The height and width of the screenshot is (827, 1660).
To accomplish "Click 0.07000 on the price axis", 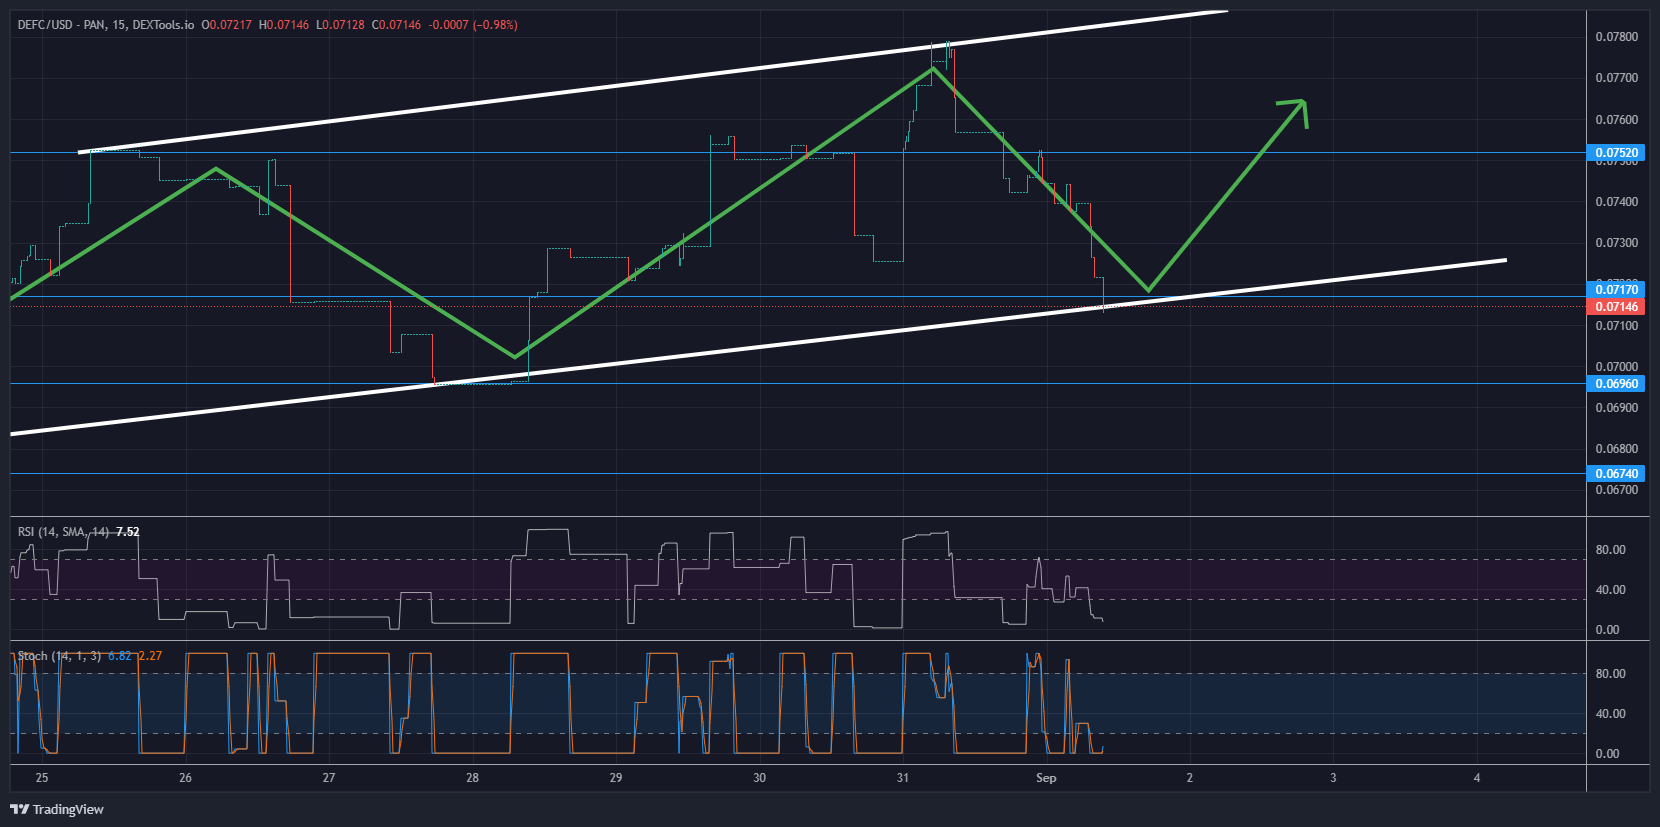I will [1617, 367].
